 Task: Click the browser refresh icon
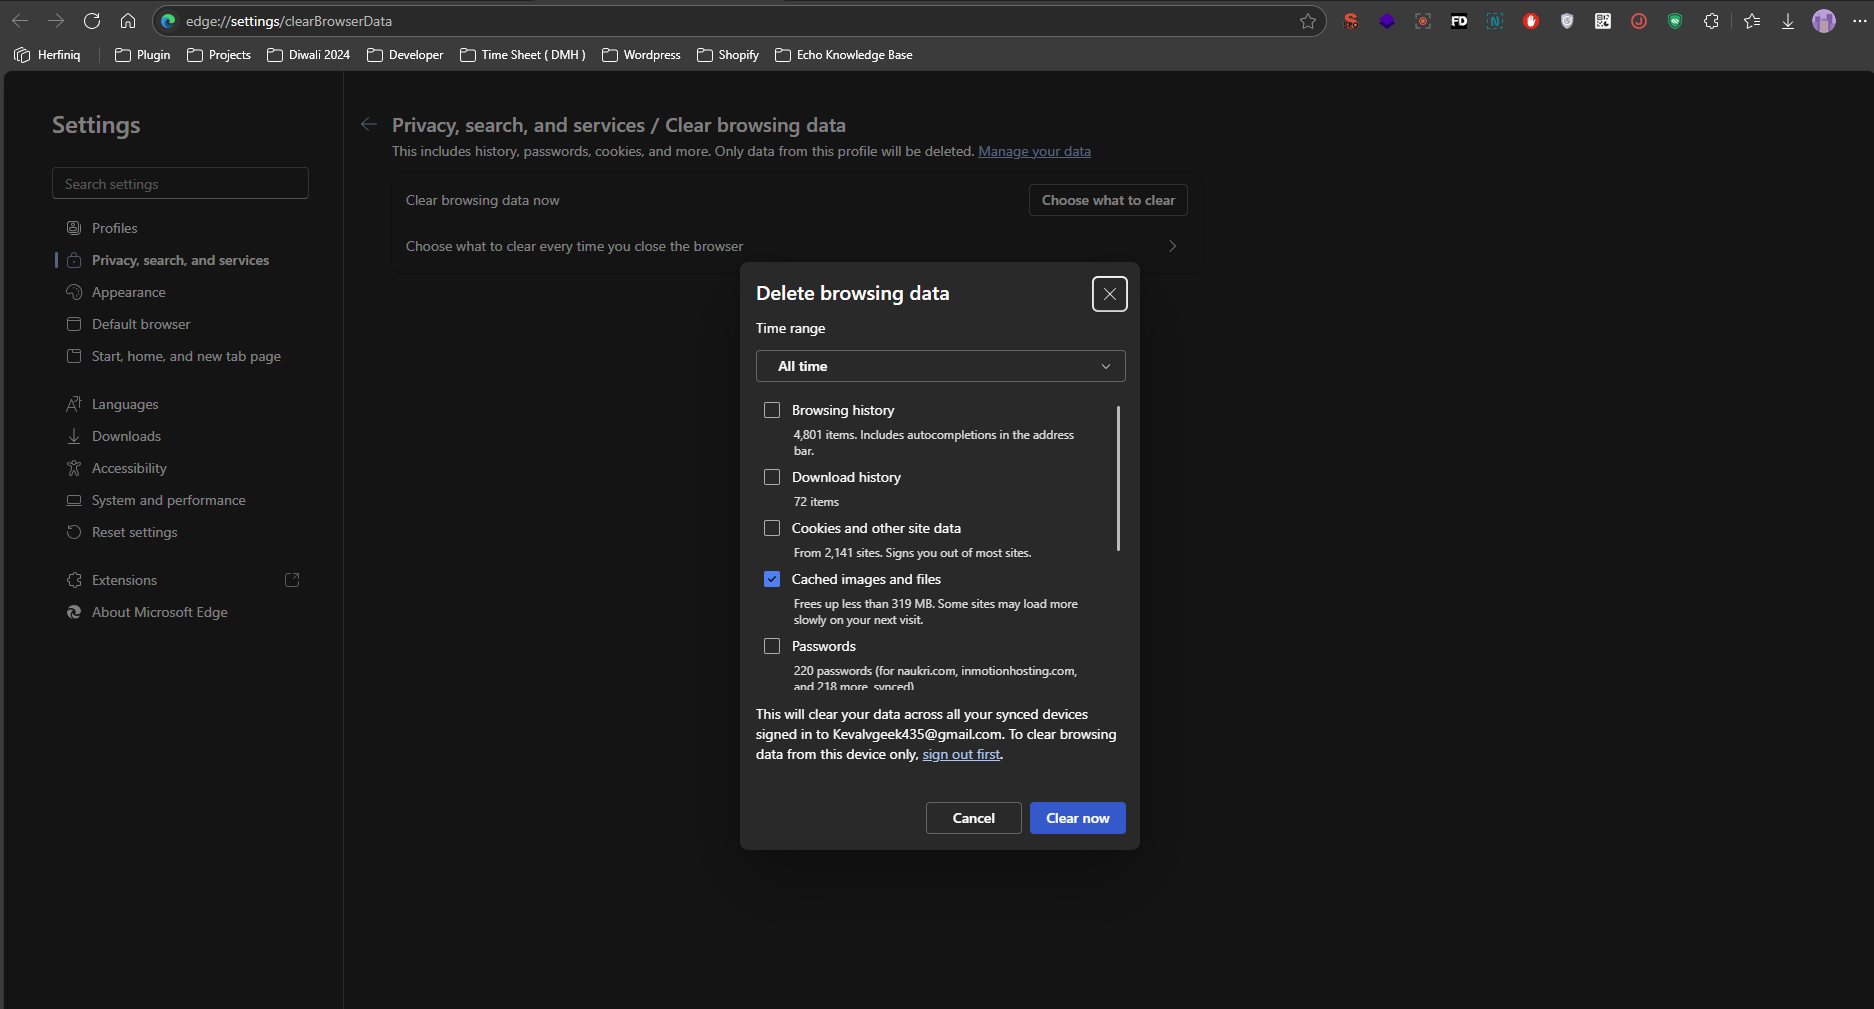pyautogui.click(x=92, y=21)
